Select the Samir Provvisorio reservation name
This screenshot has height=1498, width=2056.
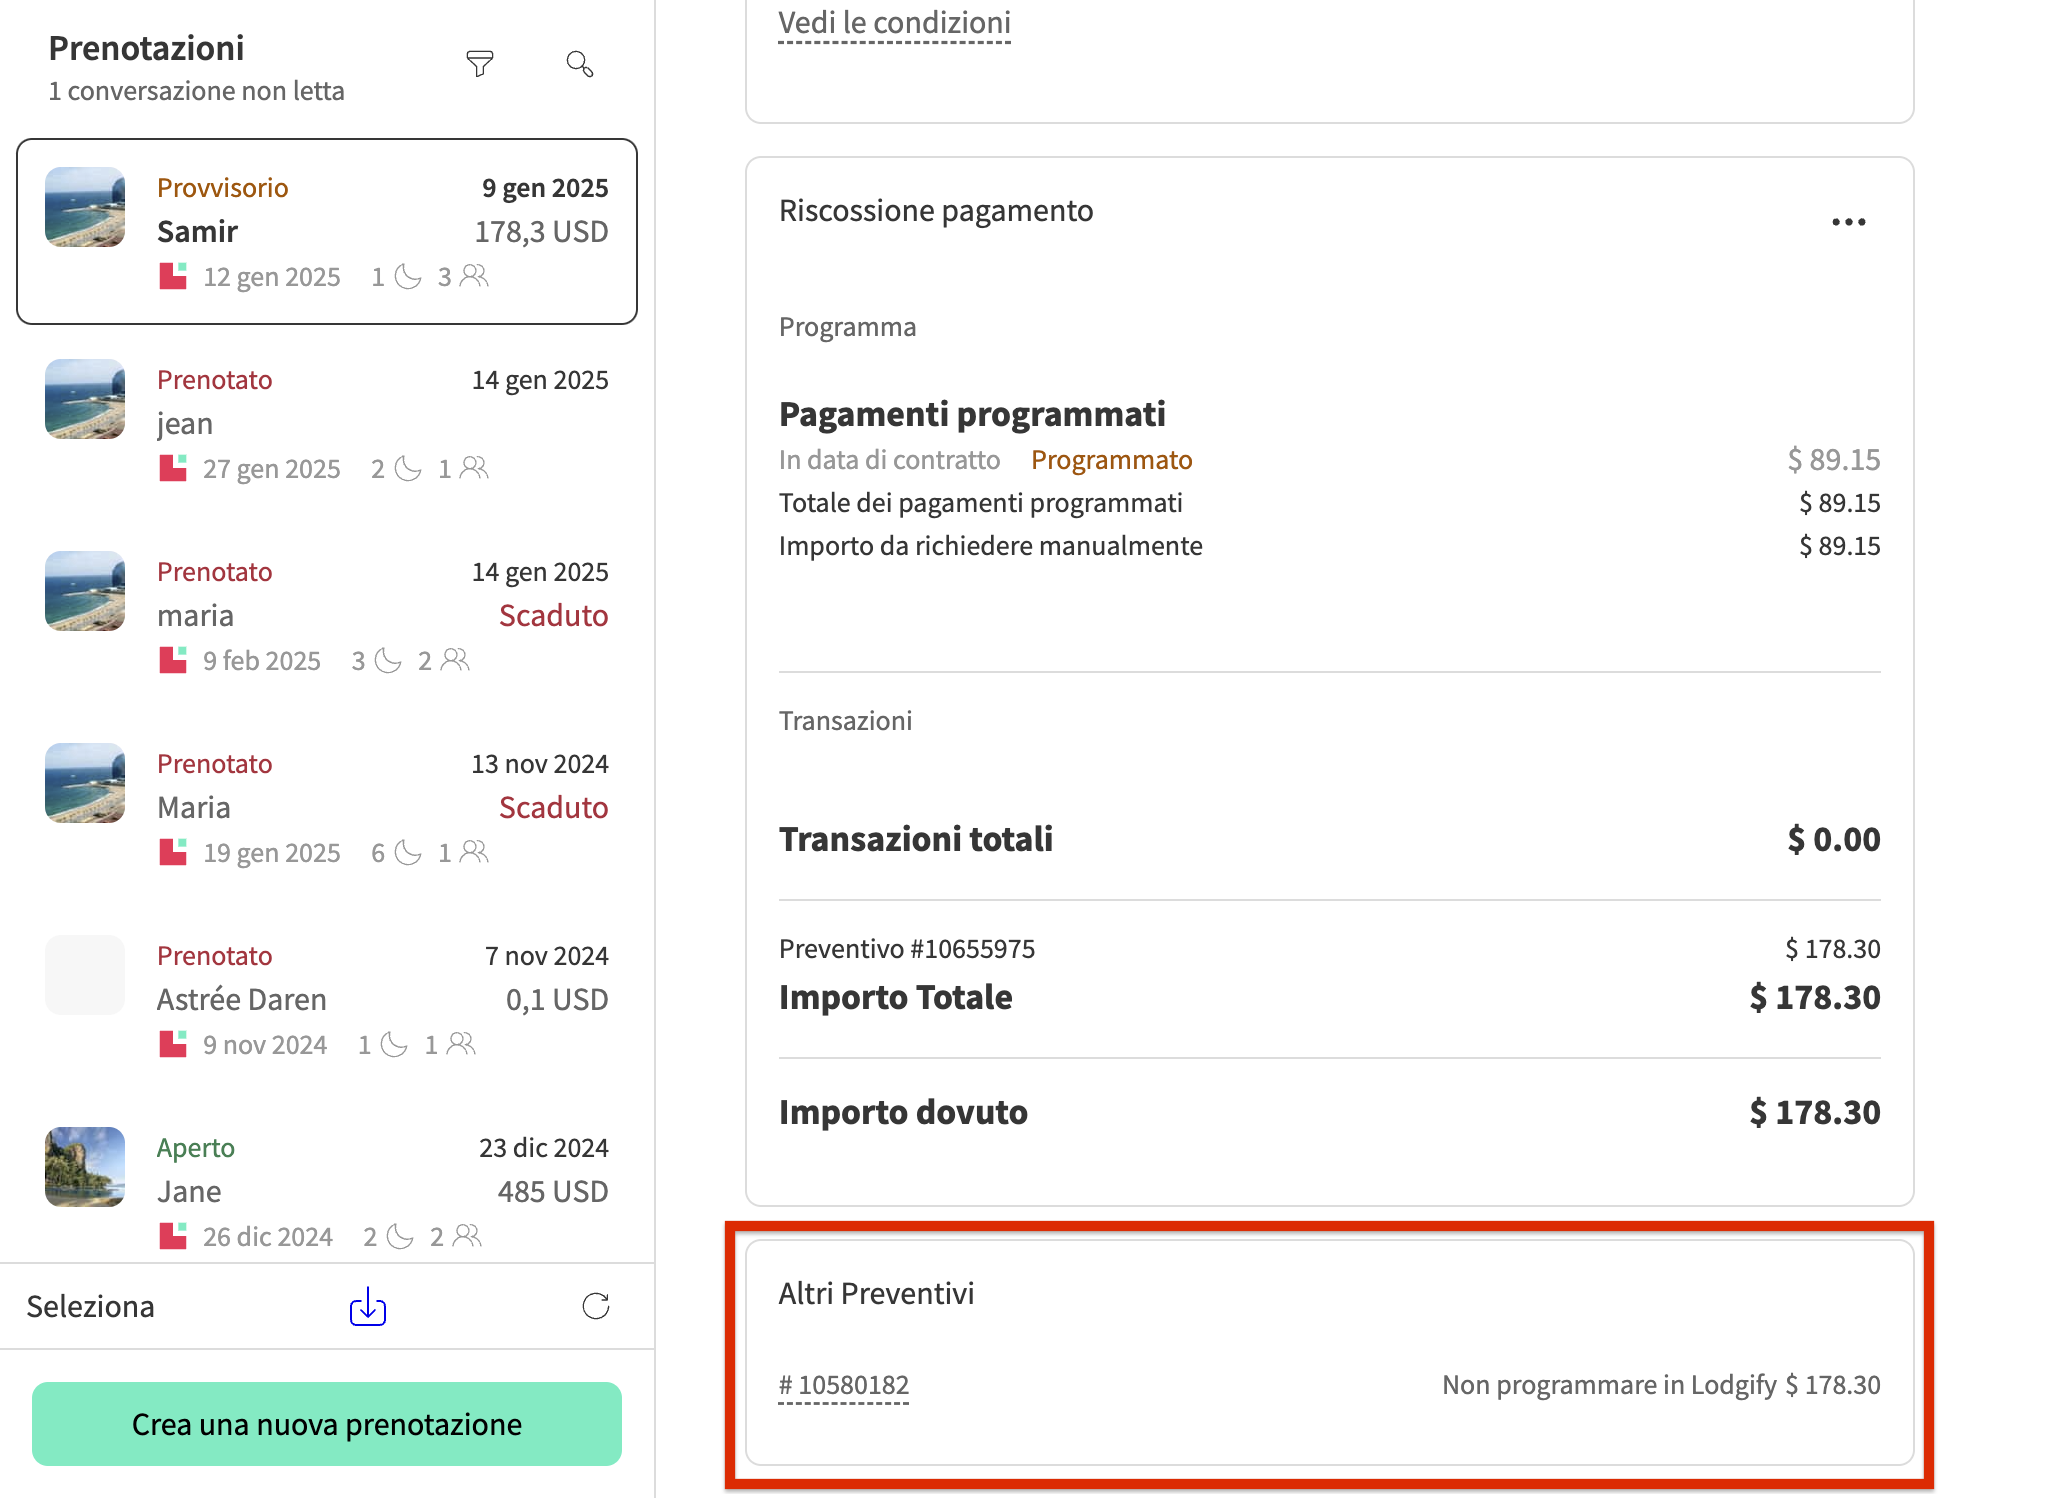pyautogui.click(x=197, y=231)
